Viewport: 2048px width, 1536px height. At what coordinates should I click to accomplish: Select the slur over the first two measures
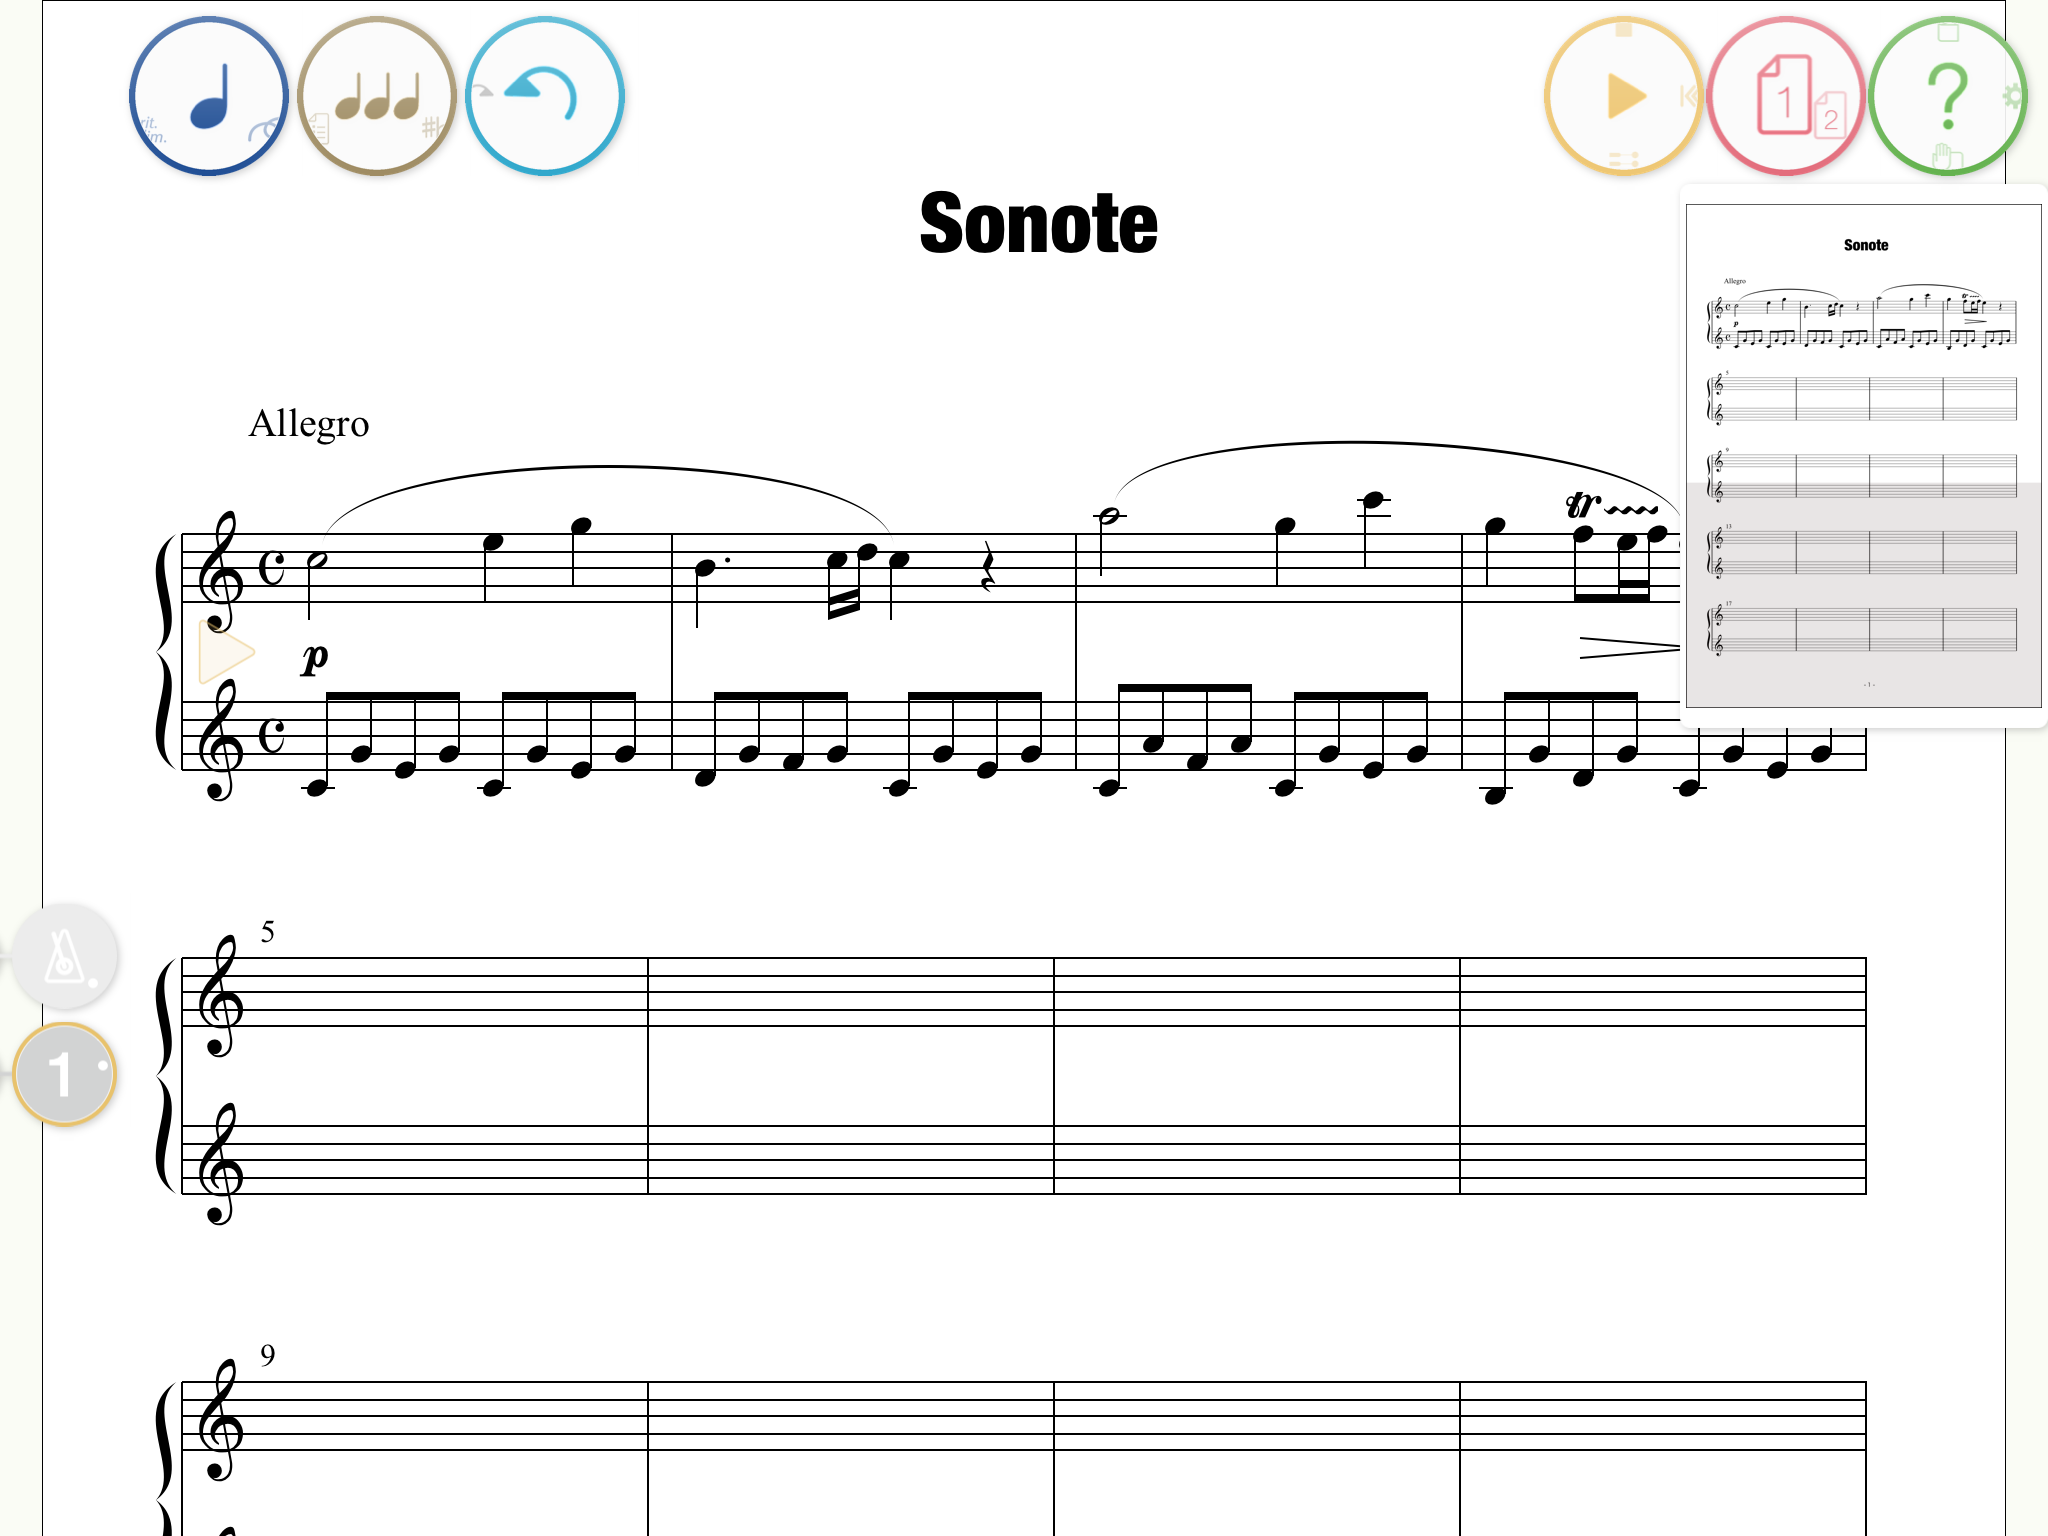coord(608,495)
